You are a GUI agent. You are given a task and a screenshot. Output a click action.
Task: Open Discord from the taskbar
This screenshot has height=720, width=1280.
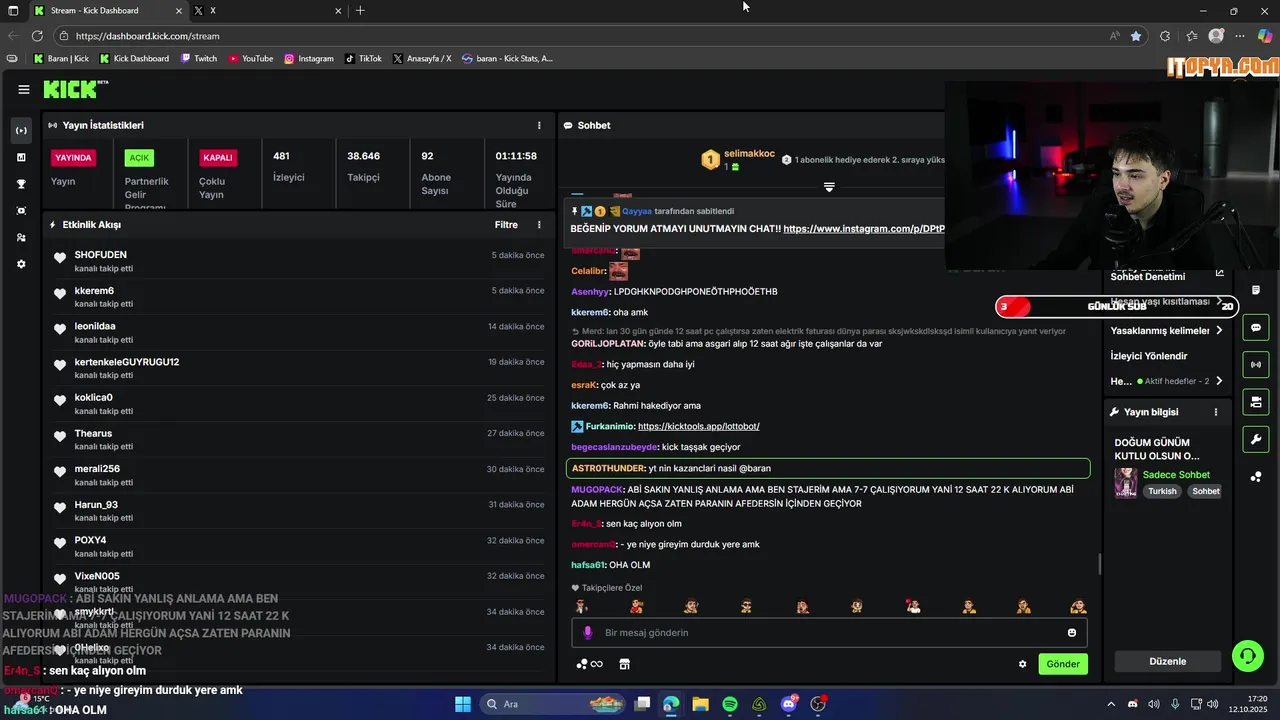(x=789, y=704)
